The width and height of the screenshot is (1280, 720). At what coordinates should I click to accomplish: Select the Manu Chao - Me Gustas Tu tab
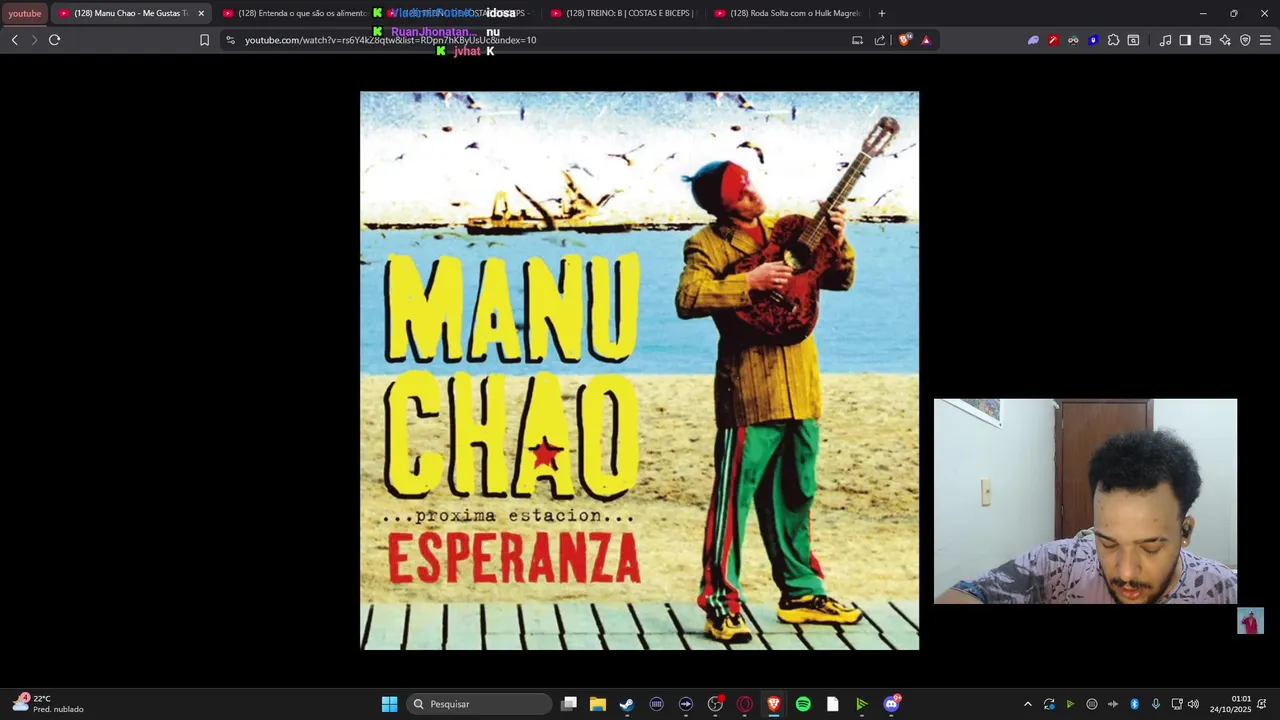124,13
